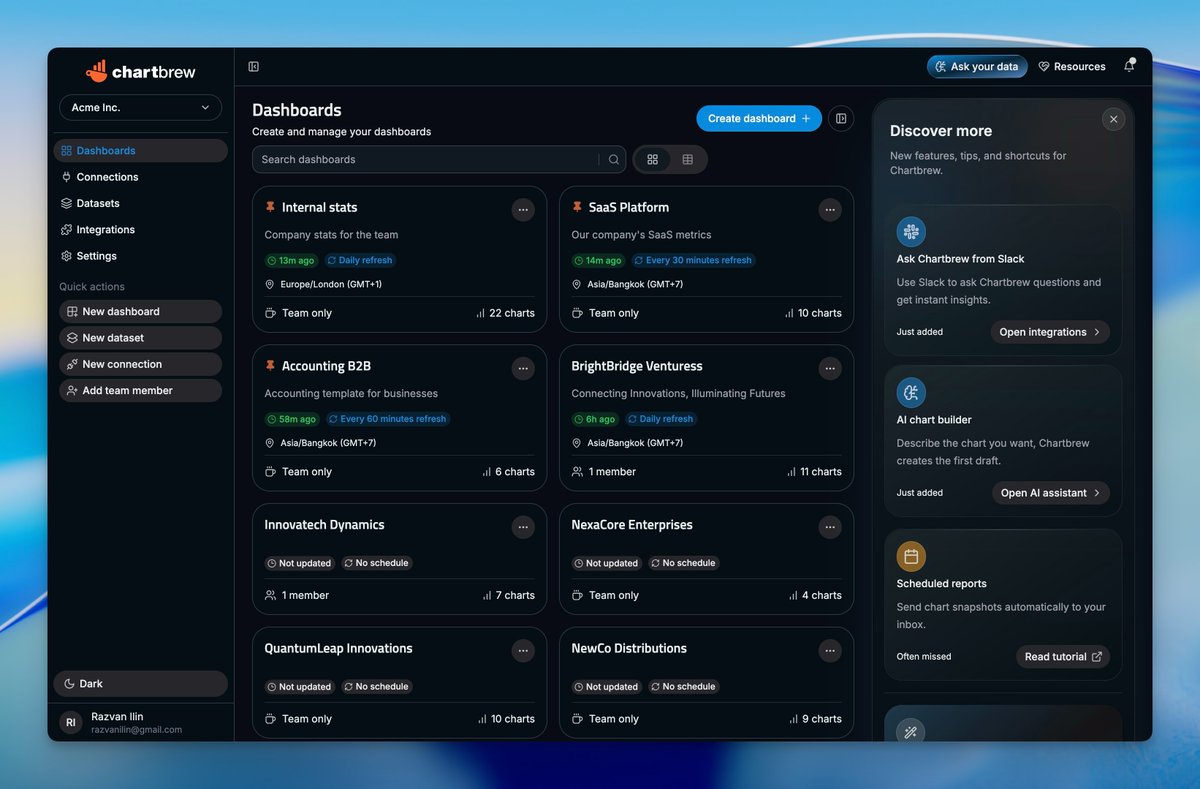Click the '22 charts' count
This screenshot has width=1200, height=789.
tap(506, 313)
